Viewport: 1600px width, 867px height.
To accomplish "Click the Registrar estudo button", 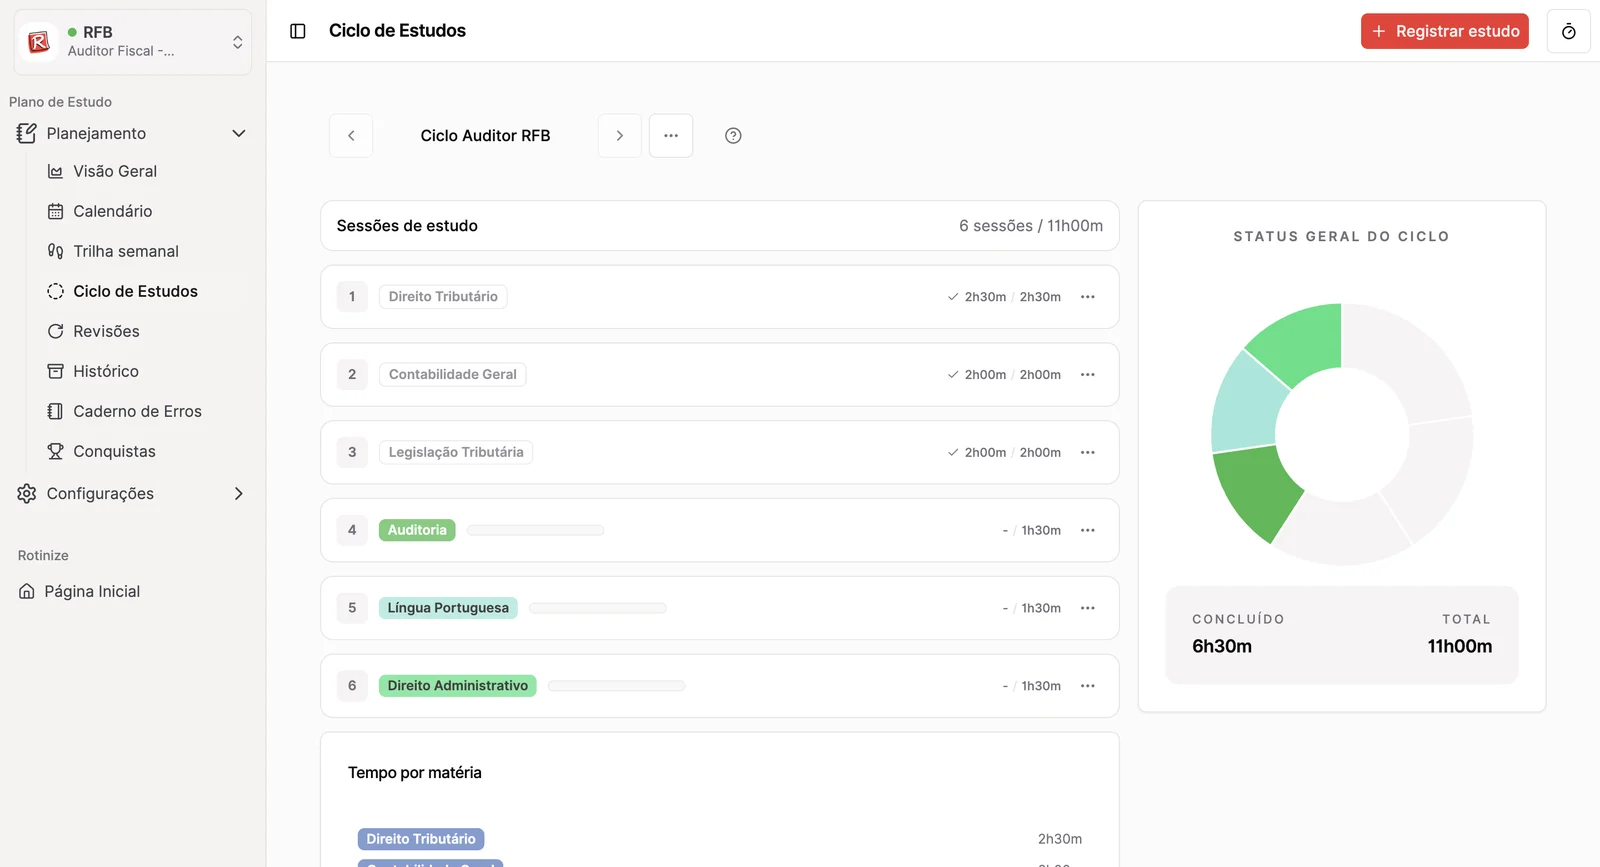I will point(1444,31).
